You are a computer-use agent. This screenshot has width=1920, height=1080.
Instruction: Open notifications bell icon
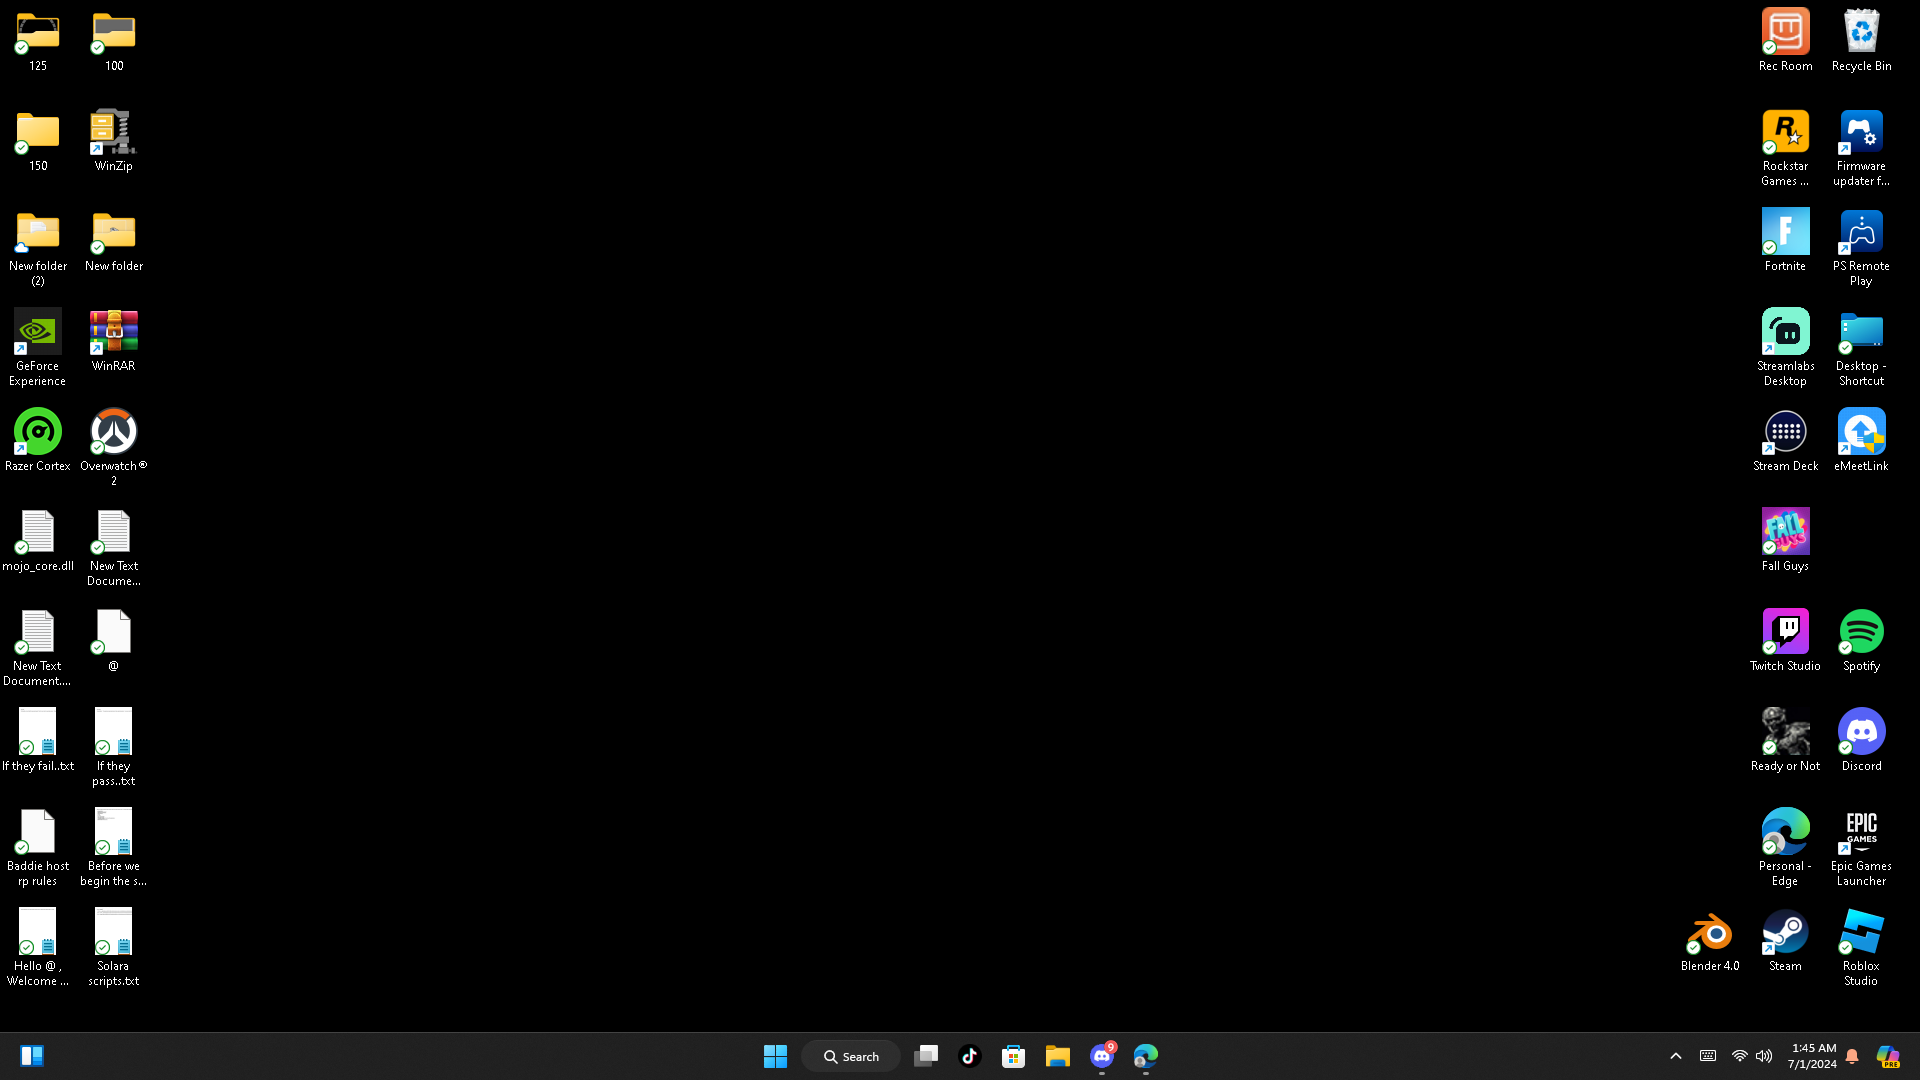[1852, 1056]
